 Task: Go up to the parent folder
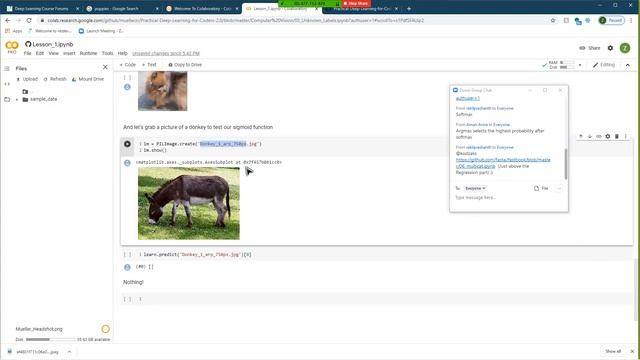tap(25, 91)
